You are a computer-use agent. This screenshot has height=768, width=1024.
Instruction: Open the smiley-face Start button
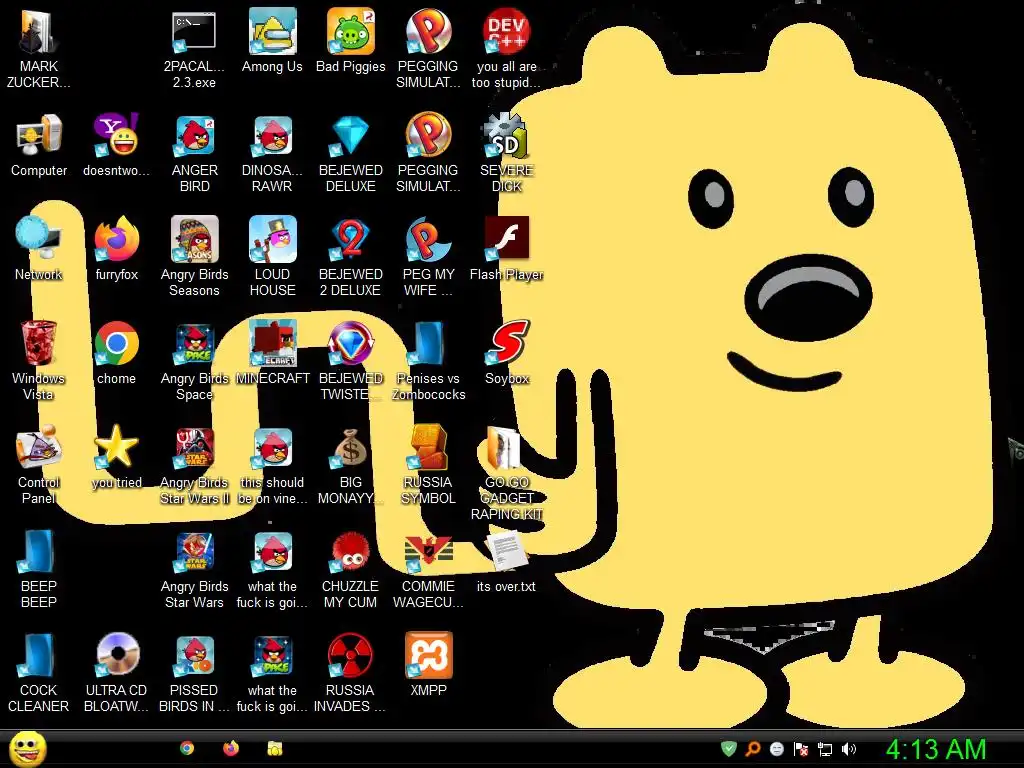pyautogui.click(x=27, y=748)
